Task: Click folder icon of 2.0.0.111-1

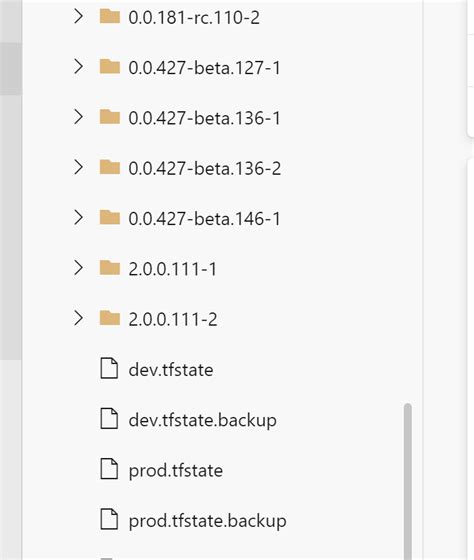Action: point(110,268)
